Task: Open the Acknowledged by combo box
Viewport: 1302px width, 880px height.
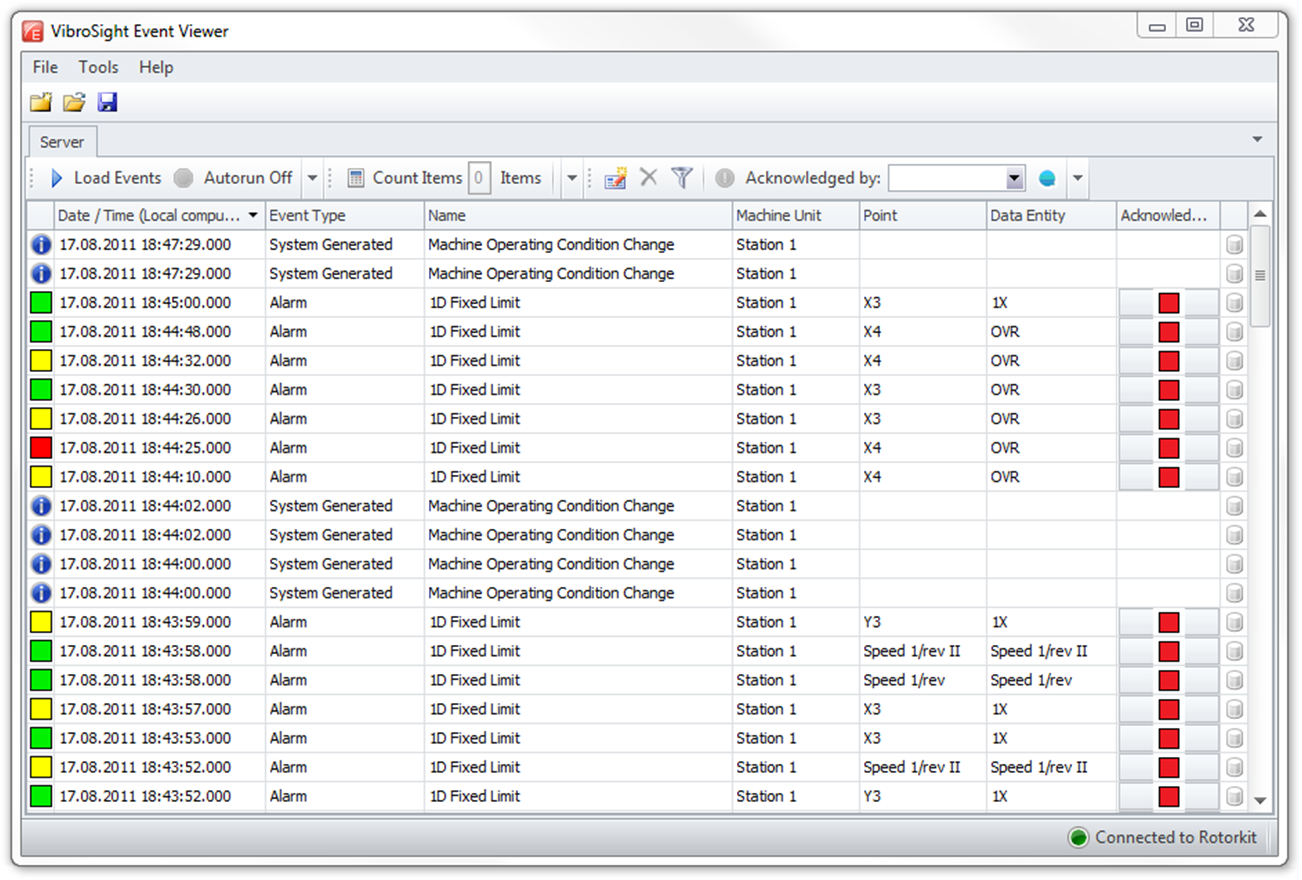Action: (x=1015, y=179)
